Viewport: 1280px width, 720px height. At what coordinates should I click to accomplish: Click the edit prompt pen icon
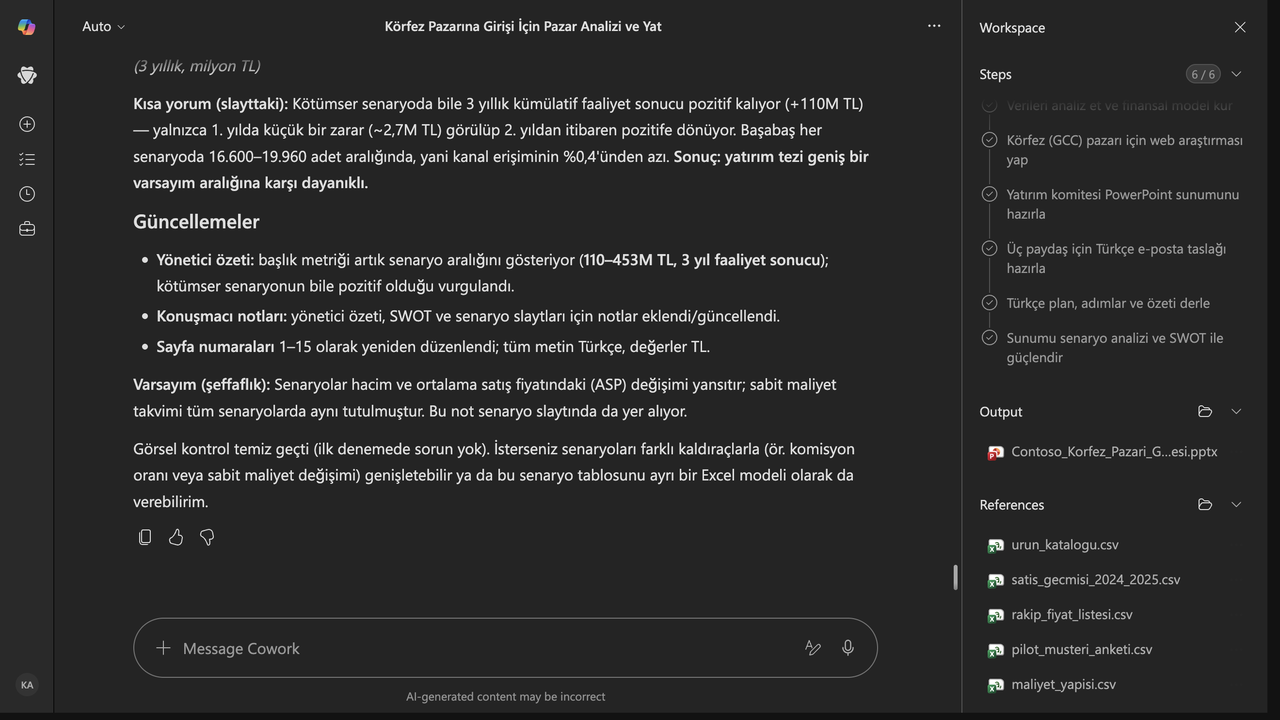tap(813, 648)
